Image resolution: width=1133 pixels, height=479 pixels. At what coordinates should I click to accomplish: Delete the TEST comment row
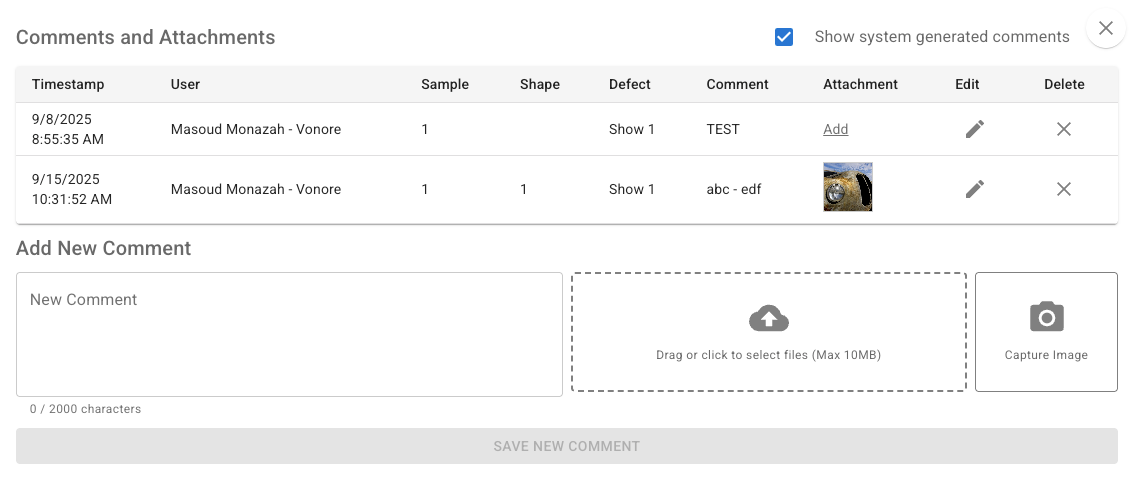(x=1064, y=129)
